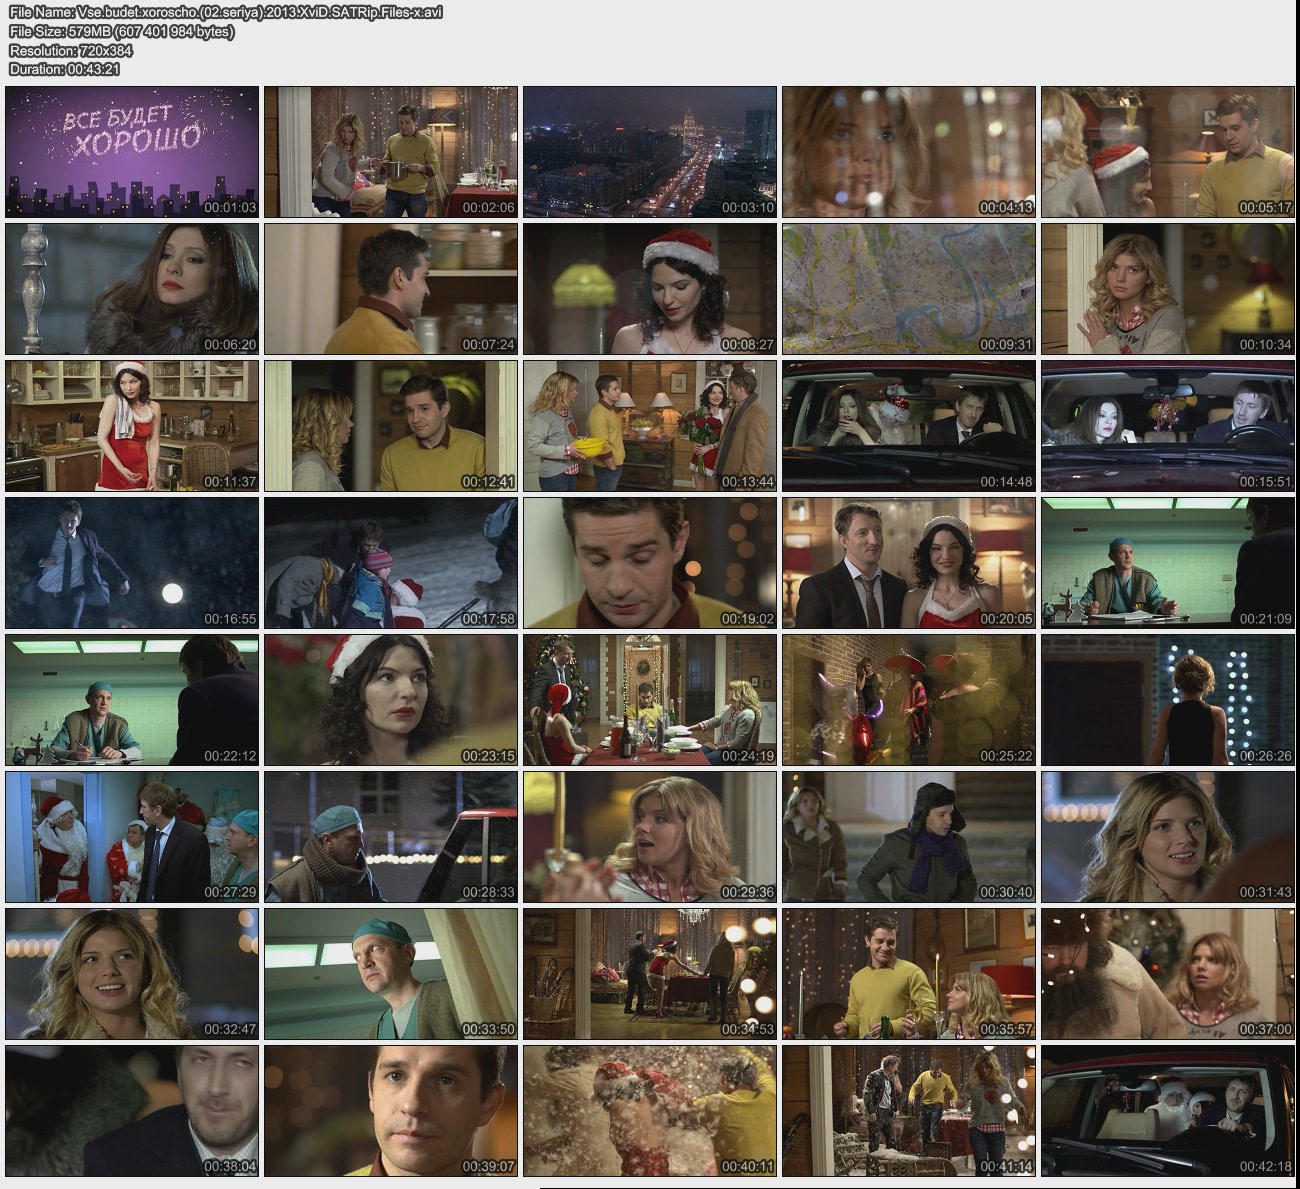Click the thumbnail stamped 00:02:06

tap(390, 152)
